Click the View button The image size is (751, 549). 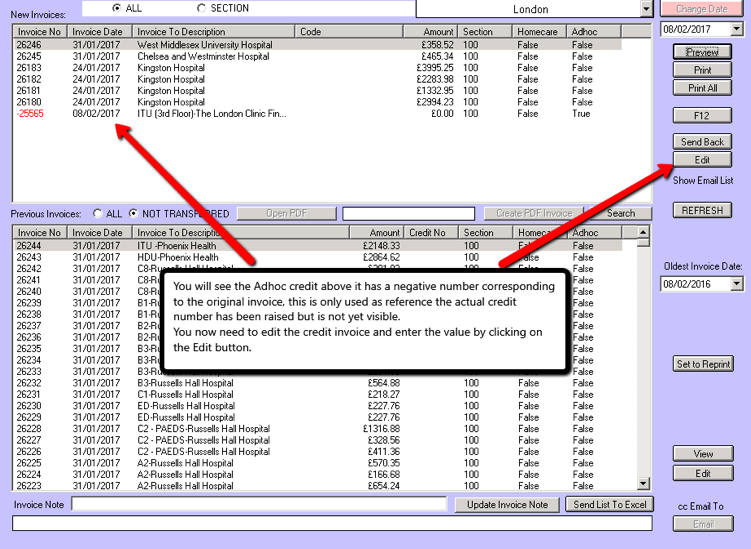(x=702, y=455)
